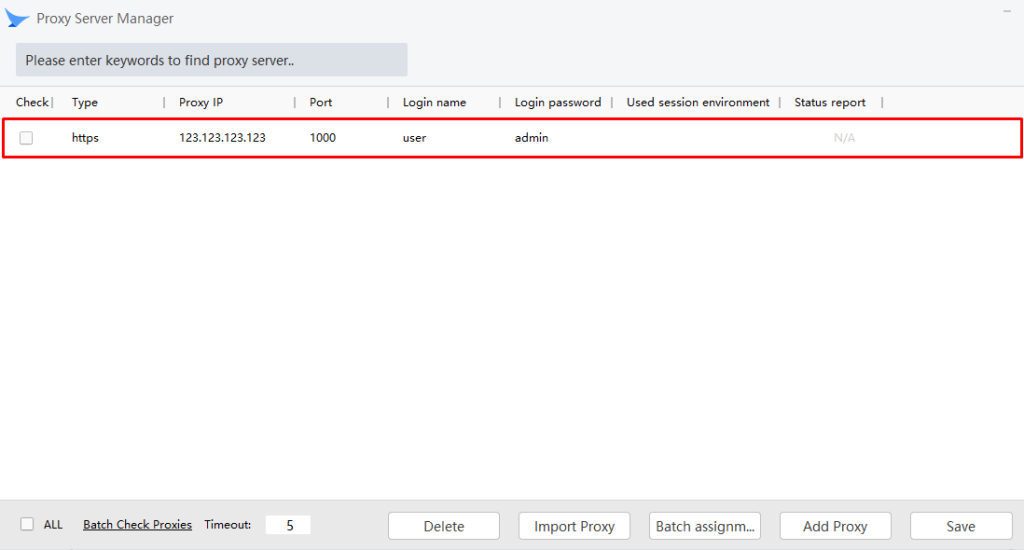Click the Login name column header
The width and height of the screenshot is (1024, 550).
[x=434, y=102]
